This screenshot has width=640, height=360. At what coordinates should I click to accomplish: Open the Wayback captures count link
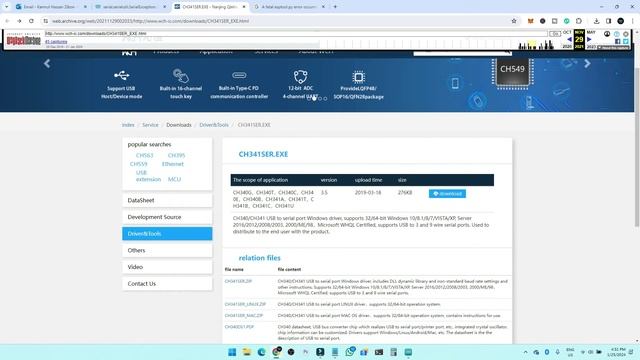click(x=56, y=42)
